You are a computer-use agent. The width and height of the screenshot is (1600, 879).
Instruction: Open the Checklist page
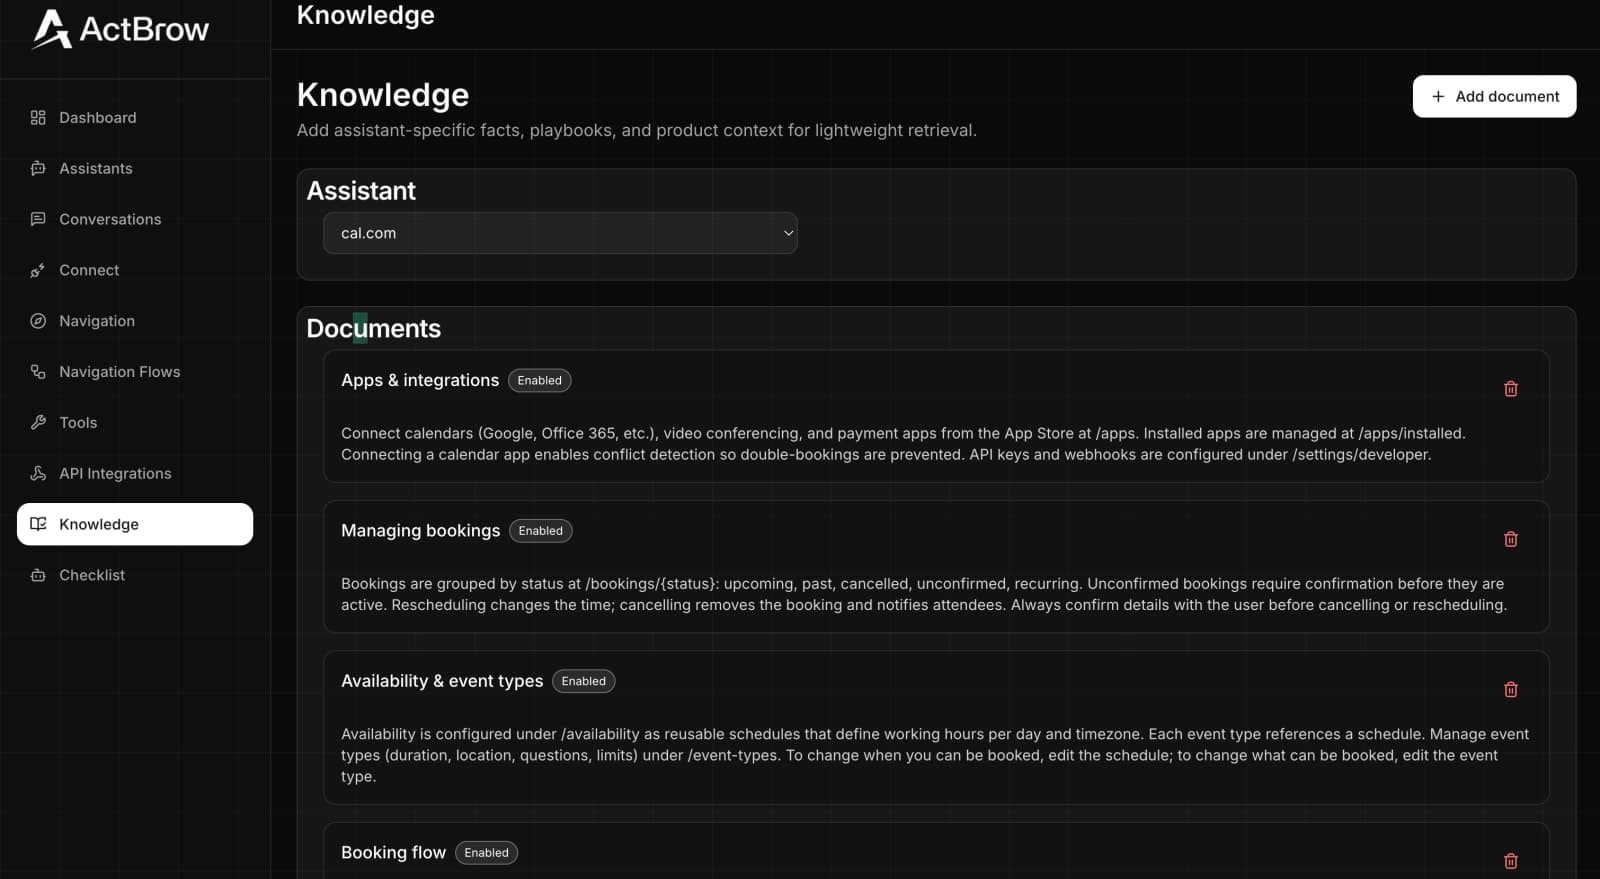[x=135, y=575]
